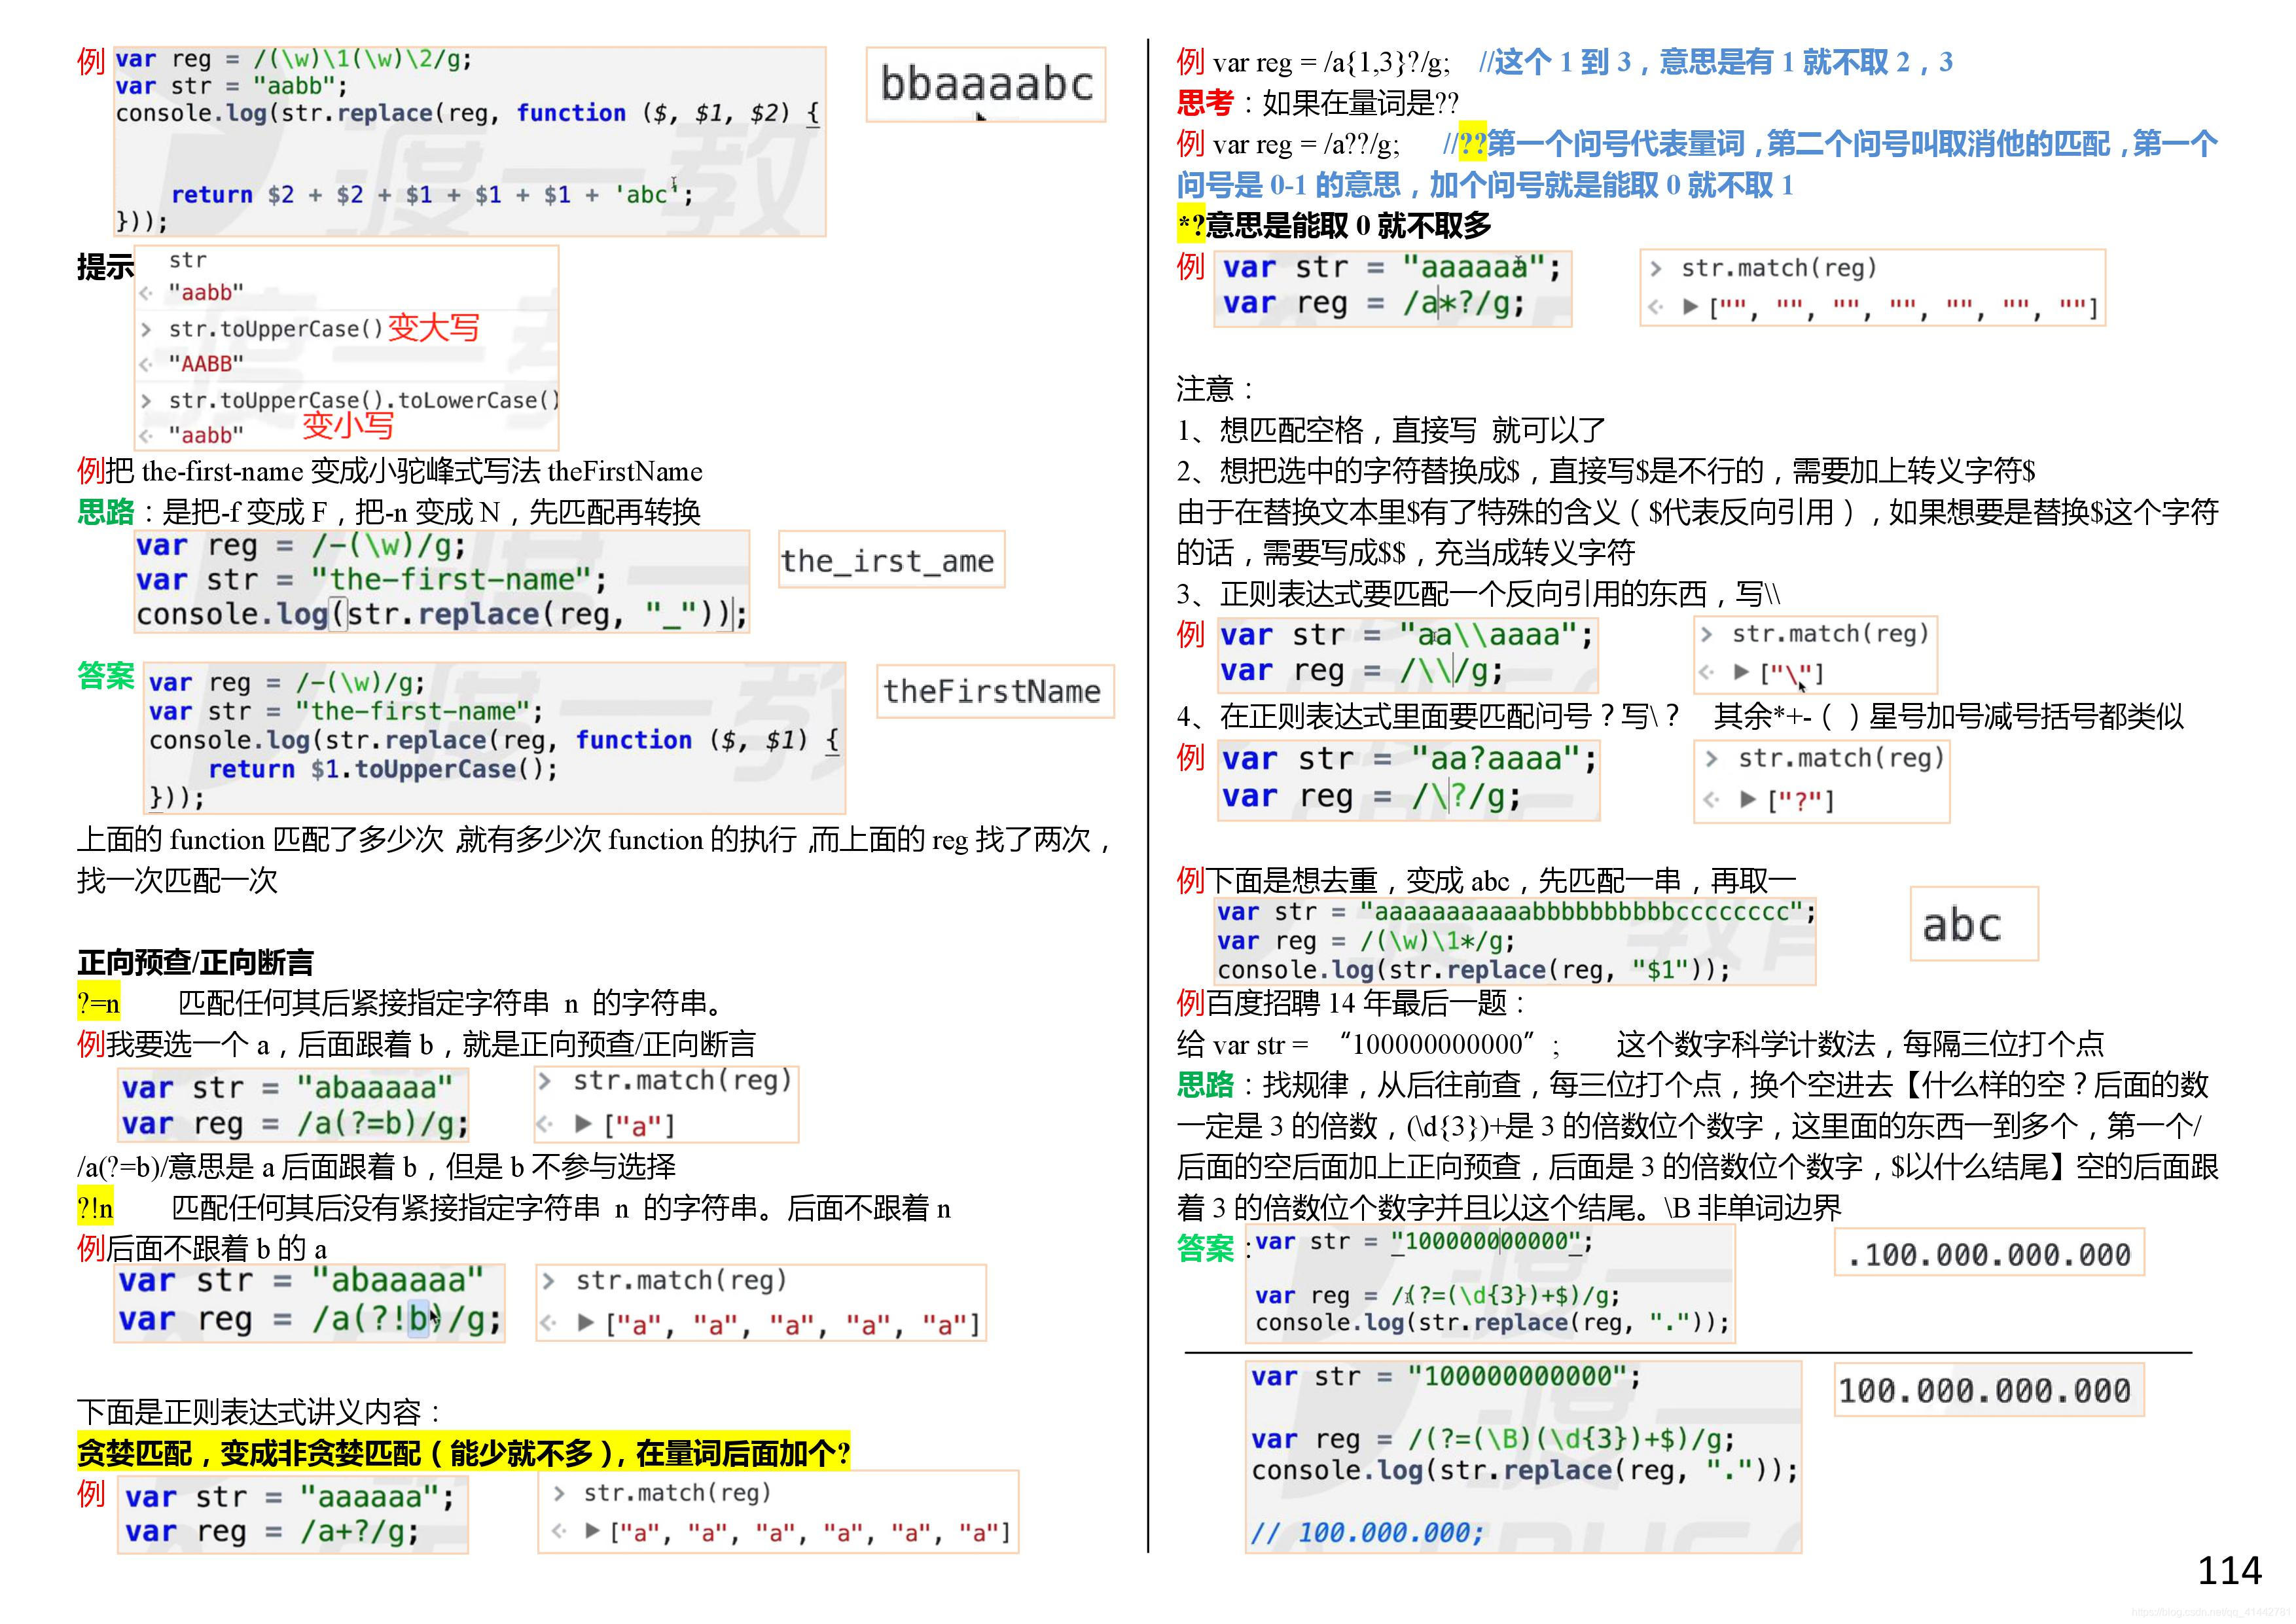Click the red "变大写" annotation
Image resolution: width=2296 pixels, height=1624 pixels.
[433, 327]
